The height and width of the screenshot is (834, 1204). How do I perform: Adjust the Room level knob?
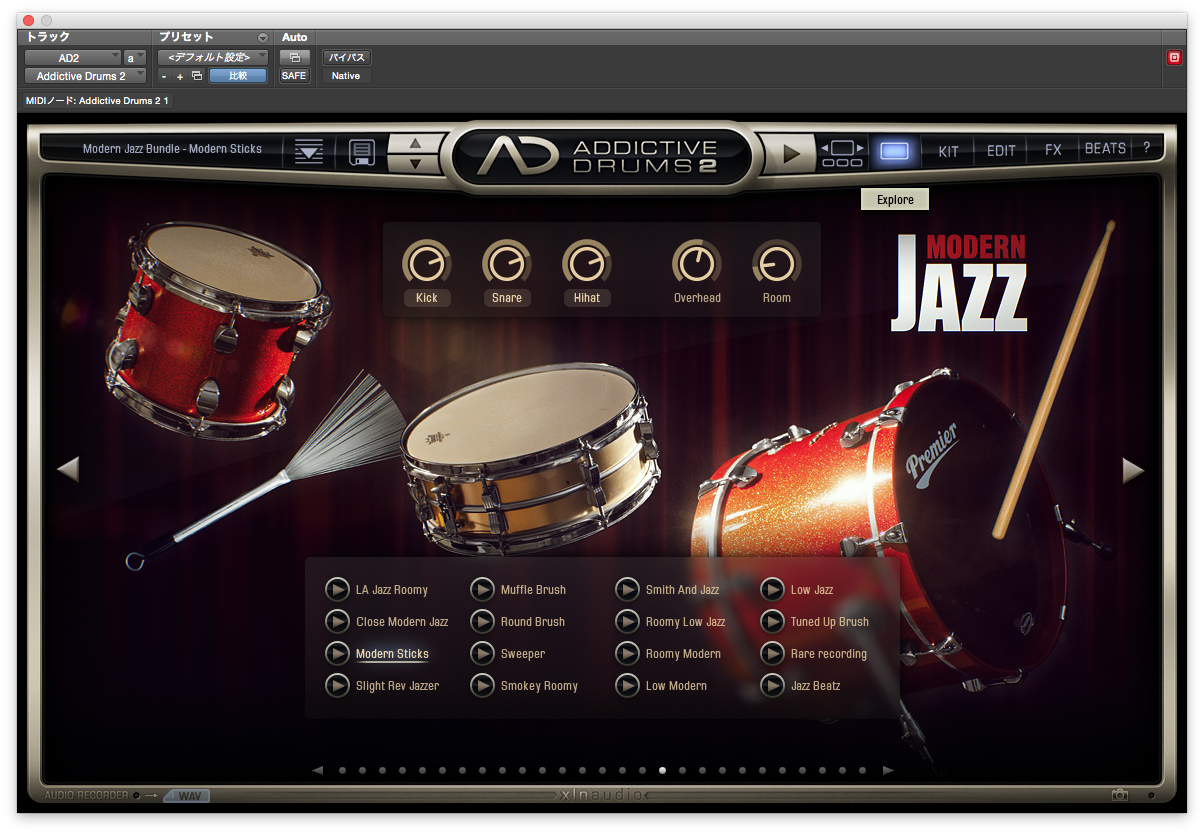[x=777, y=263]
